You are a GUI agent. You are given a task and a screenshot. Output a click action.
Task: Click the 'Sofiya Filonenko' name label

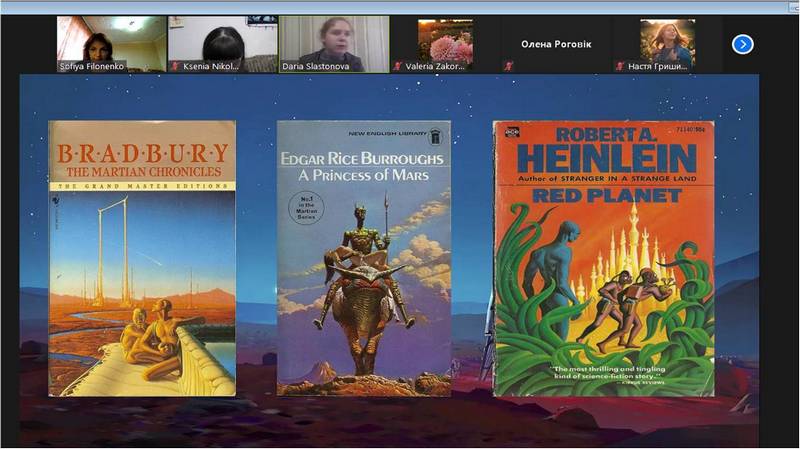coord(92,66)
